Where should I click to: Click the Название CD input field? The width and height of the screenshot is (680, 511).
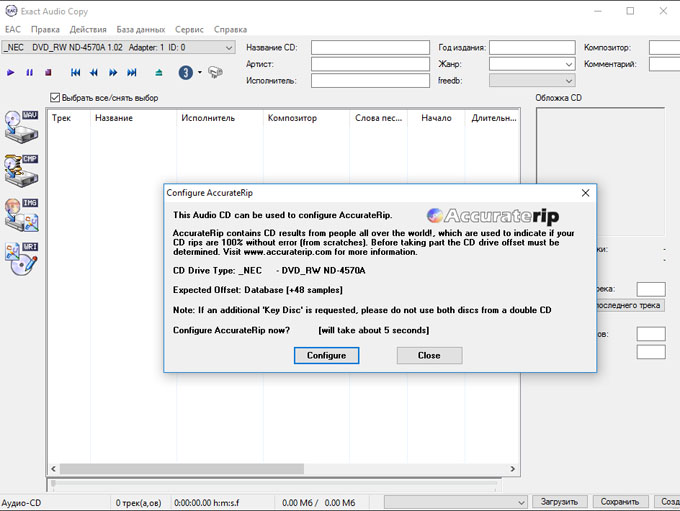click(369, 47)
